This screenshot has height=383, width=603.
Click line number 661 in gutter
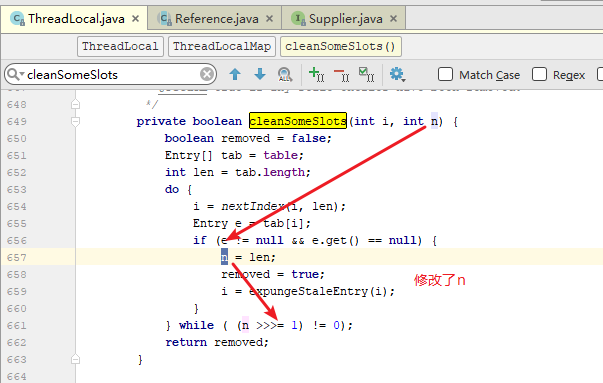pos(17,325)
